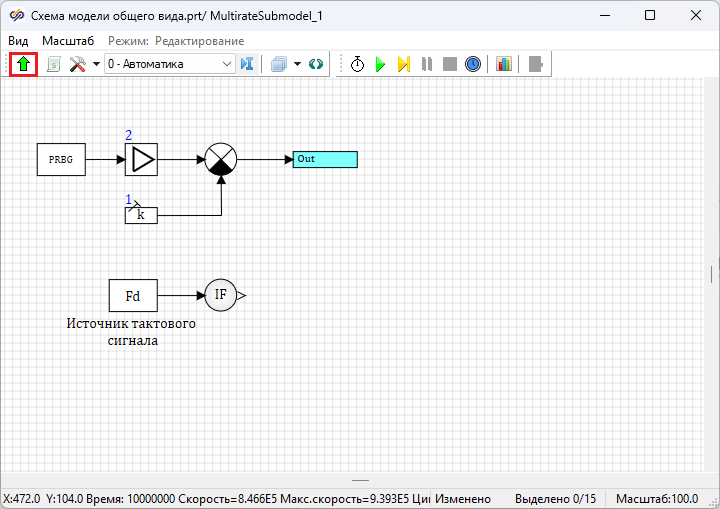Click the teal double-arrow refresh icon
The width and height of the screenshot is (720, 509).
(x=316, y=64)
